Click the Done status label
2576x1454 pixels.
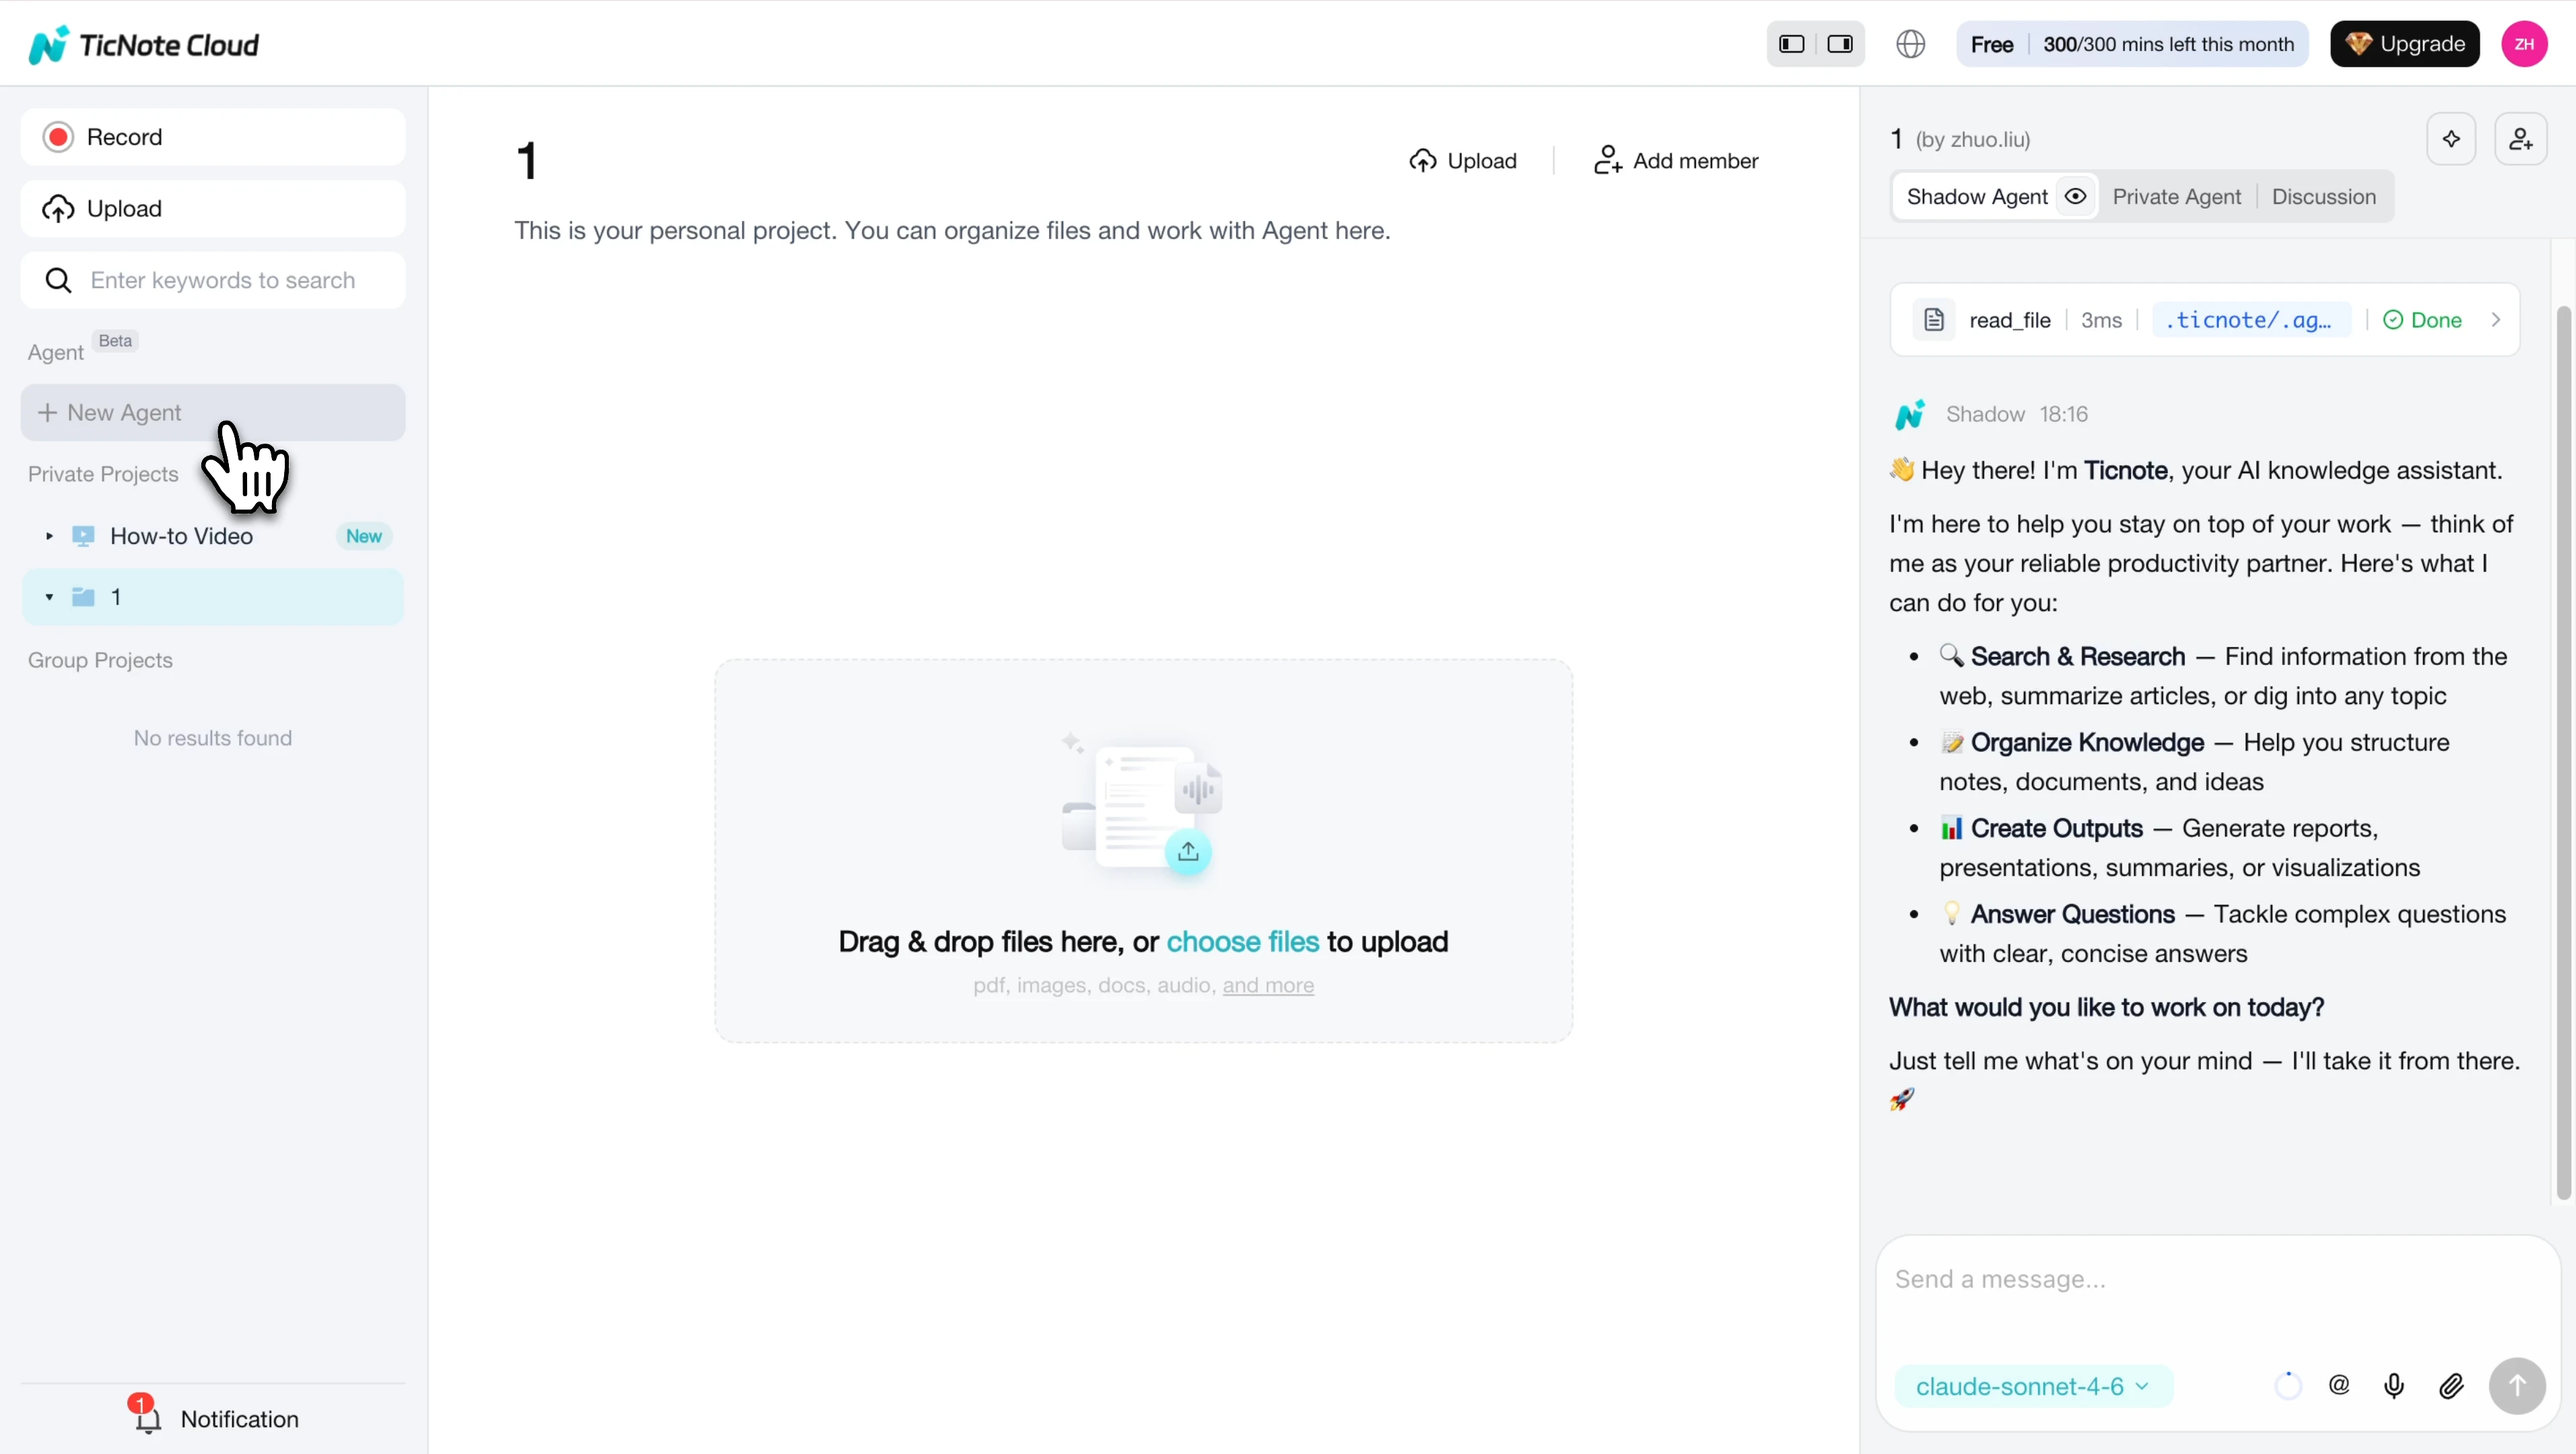tap(2422, 320)
